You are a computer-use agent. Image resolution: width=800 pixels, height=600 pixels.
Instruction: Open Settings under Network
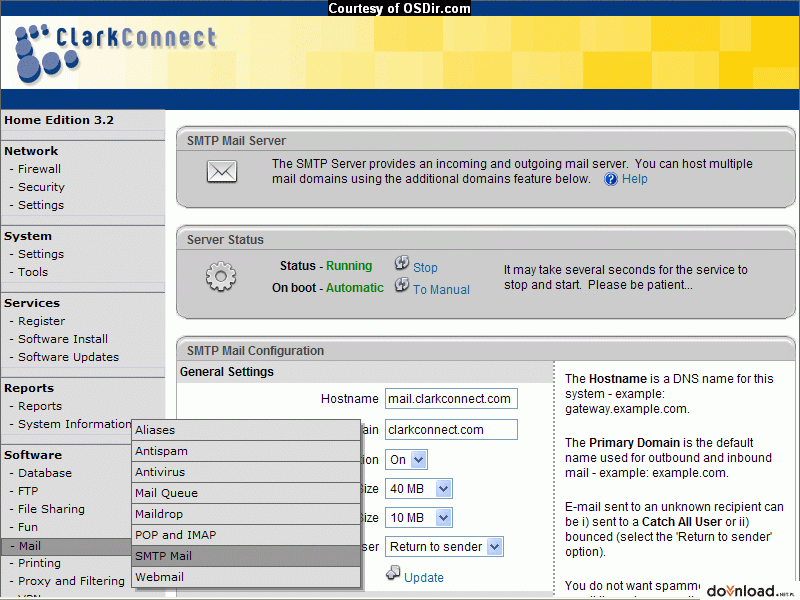point(41,205)
